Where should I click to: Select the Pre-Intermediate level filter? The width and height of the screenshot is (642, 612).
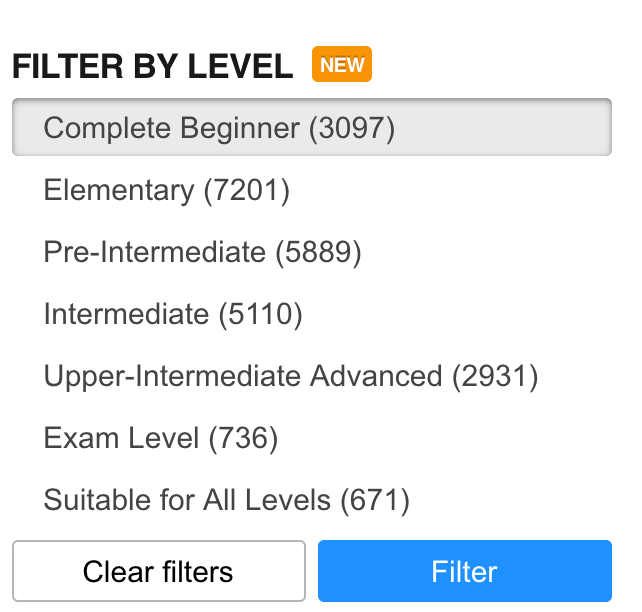pyautogui.click(x=202, y=252)
